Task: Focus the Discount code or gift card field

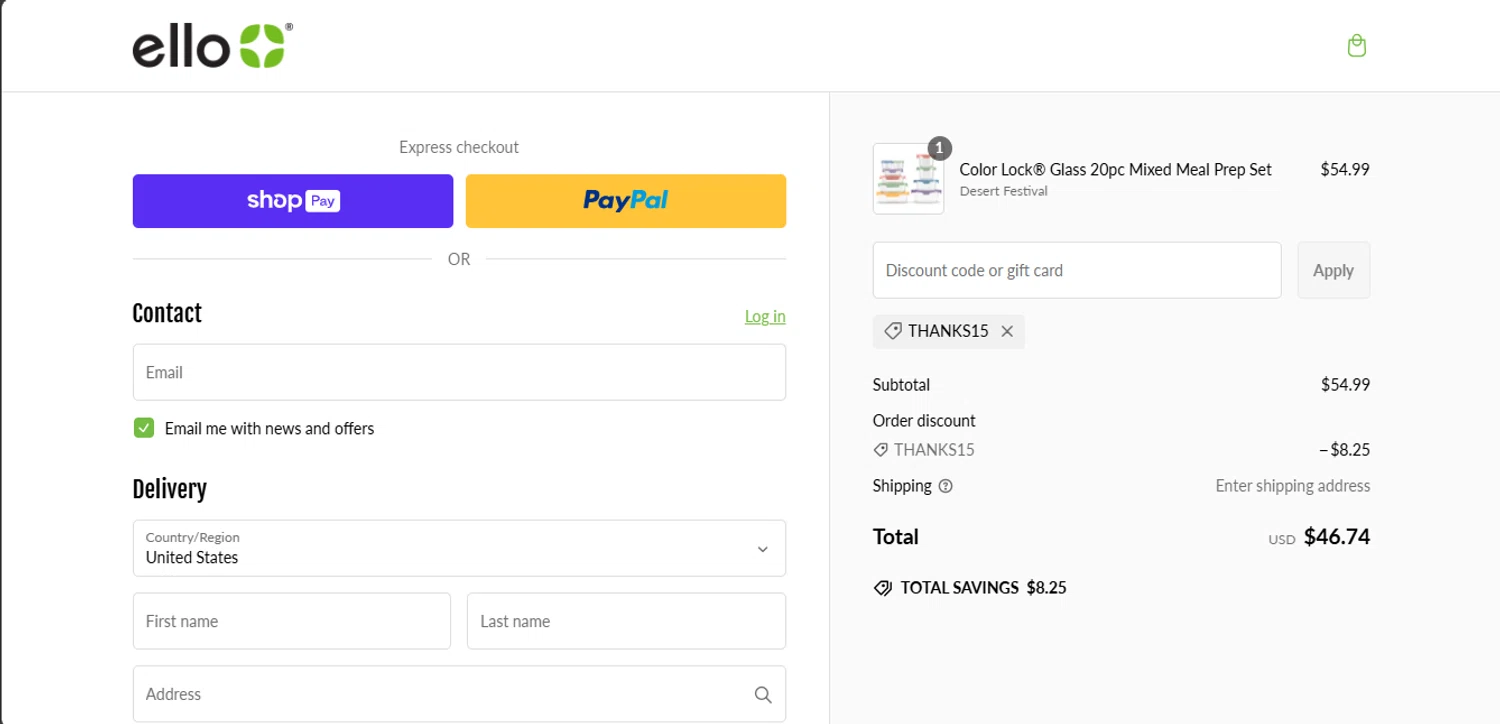Action: 1077,270
